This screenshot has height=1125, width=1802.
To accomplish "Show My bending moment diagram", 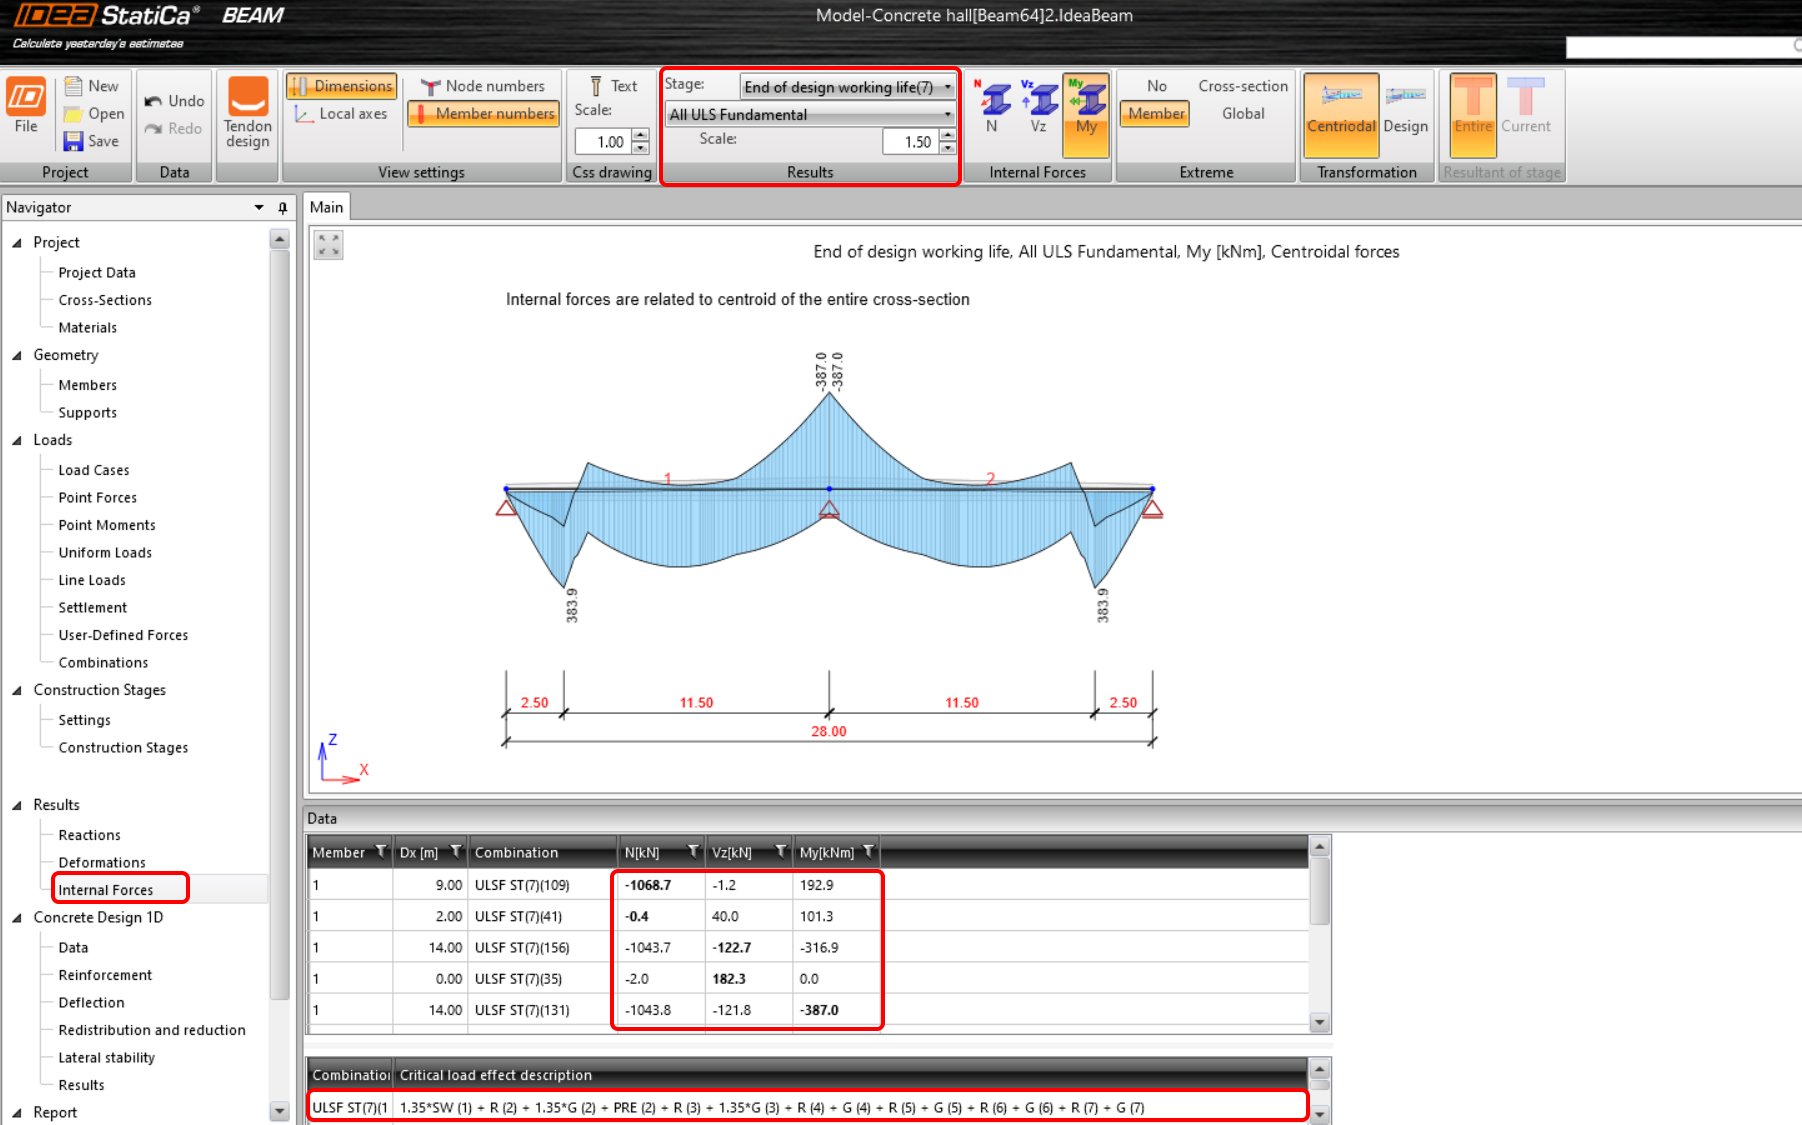I will click(x=1086, y=114).
